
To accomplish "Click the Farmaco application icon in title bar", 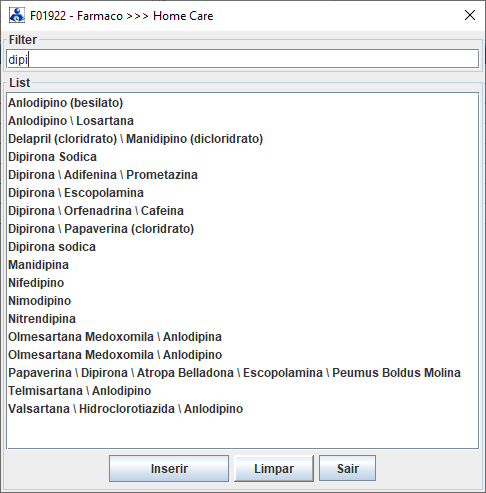I will tap(17, 15).
